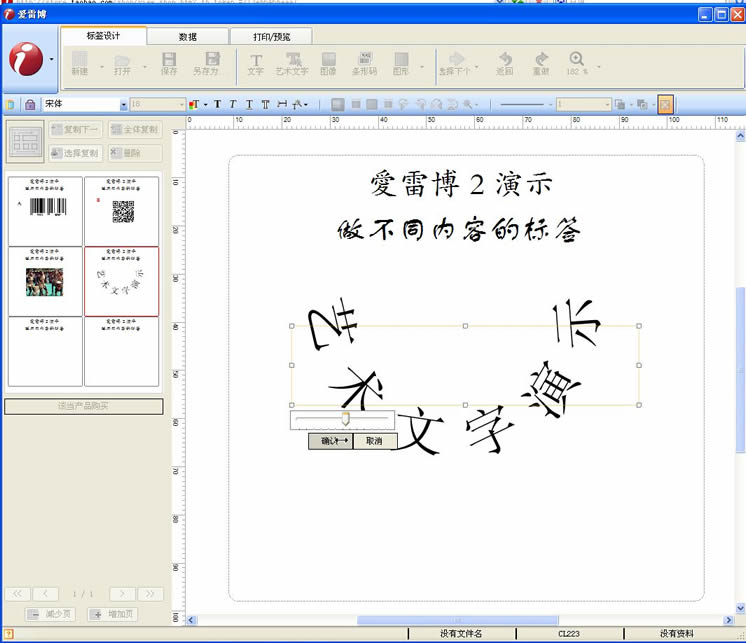This screenshot has height=643, width=746.
Task: Toggle underline text formatting
Action: pos(249,104)
